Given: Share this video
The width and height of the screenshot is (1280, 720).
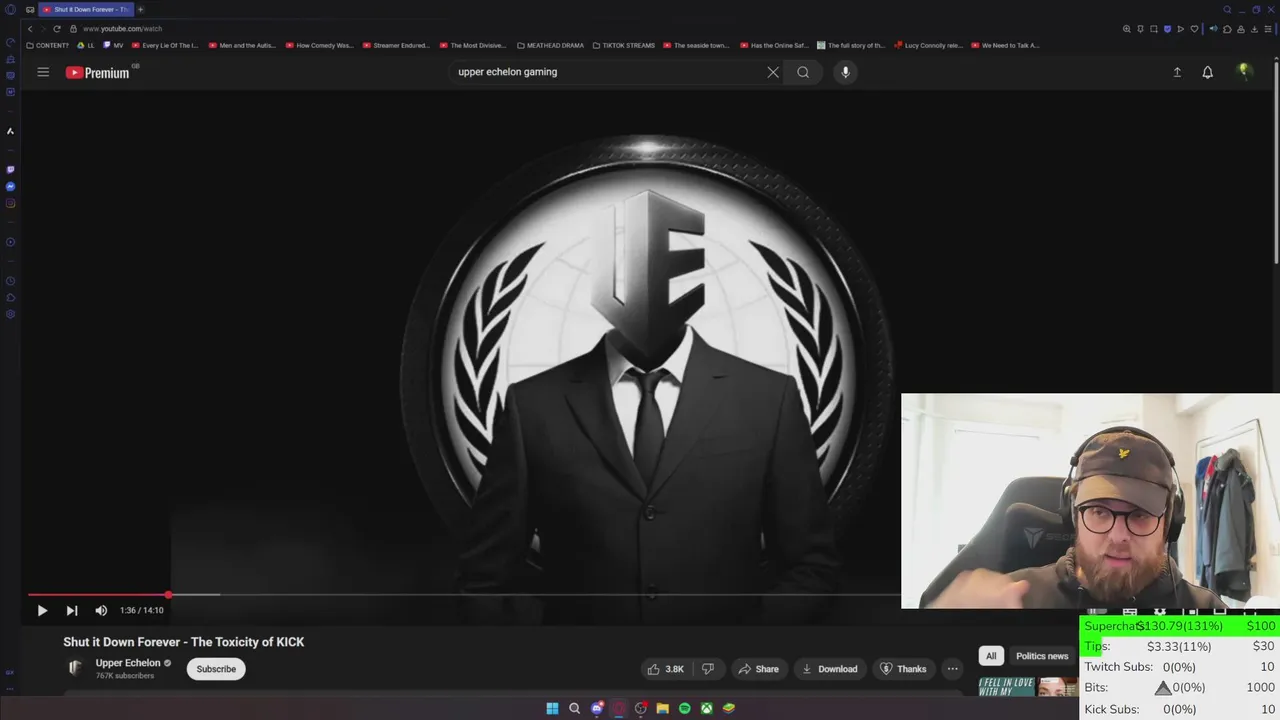Looking at the screenshot, I should [x=758, y=669].
